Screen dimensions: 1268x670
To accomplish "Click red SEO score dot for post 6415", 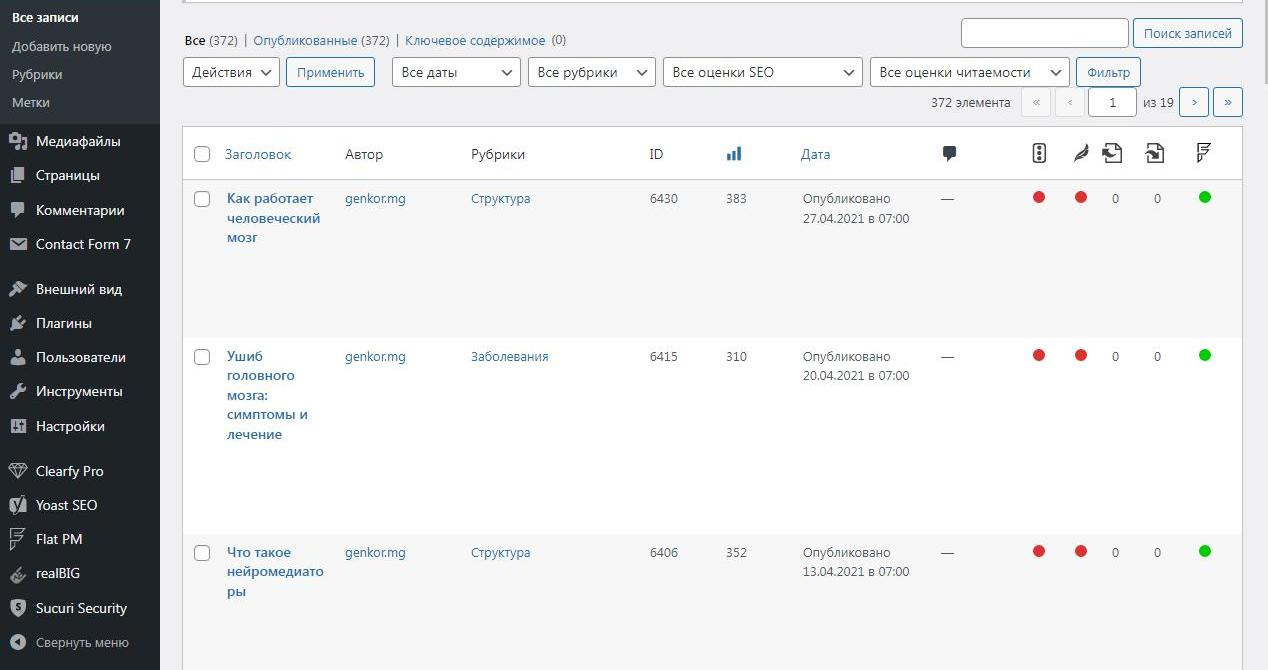I will tap(1039, 355).
